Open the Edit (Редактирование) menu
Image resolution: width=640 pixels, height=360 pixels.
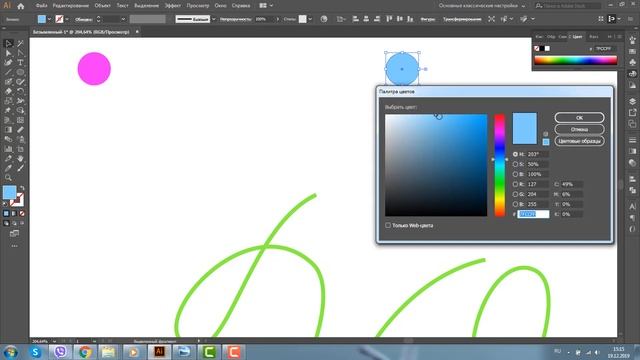point(71,6)
